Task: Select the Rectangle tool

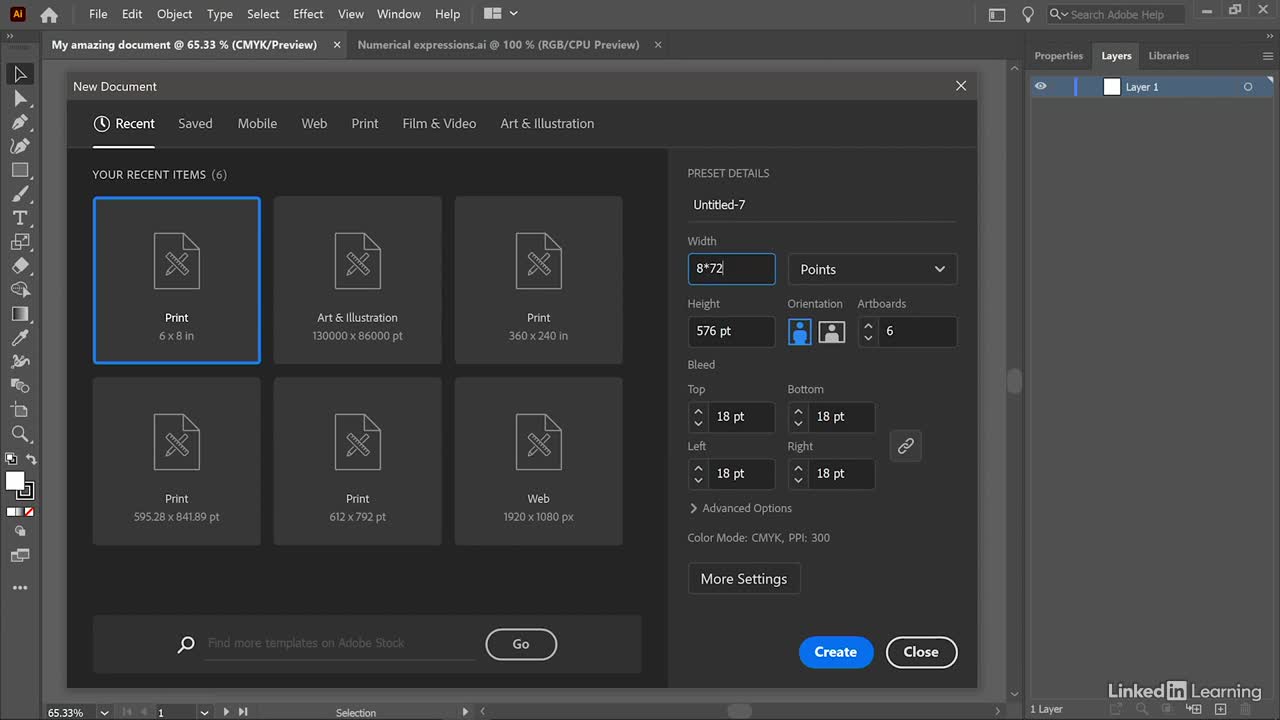Action: [19, 170]
